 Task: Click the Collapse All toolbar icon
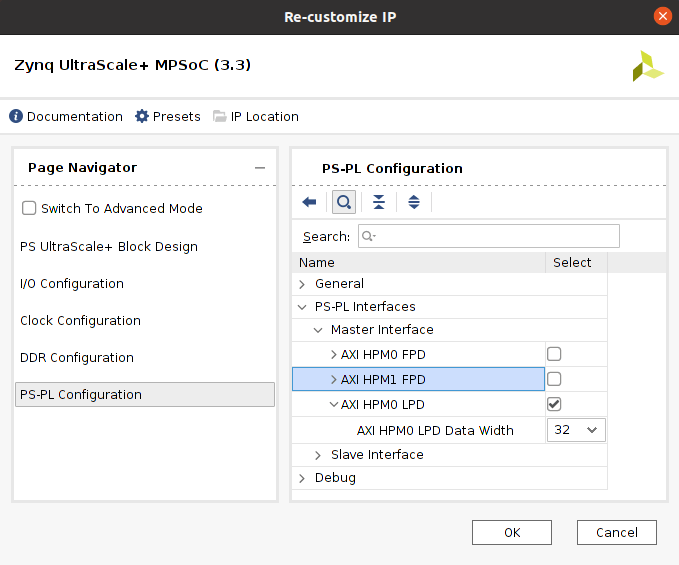click(x=379, y=202)
